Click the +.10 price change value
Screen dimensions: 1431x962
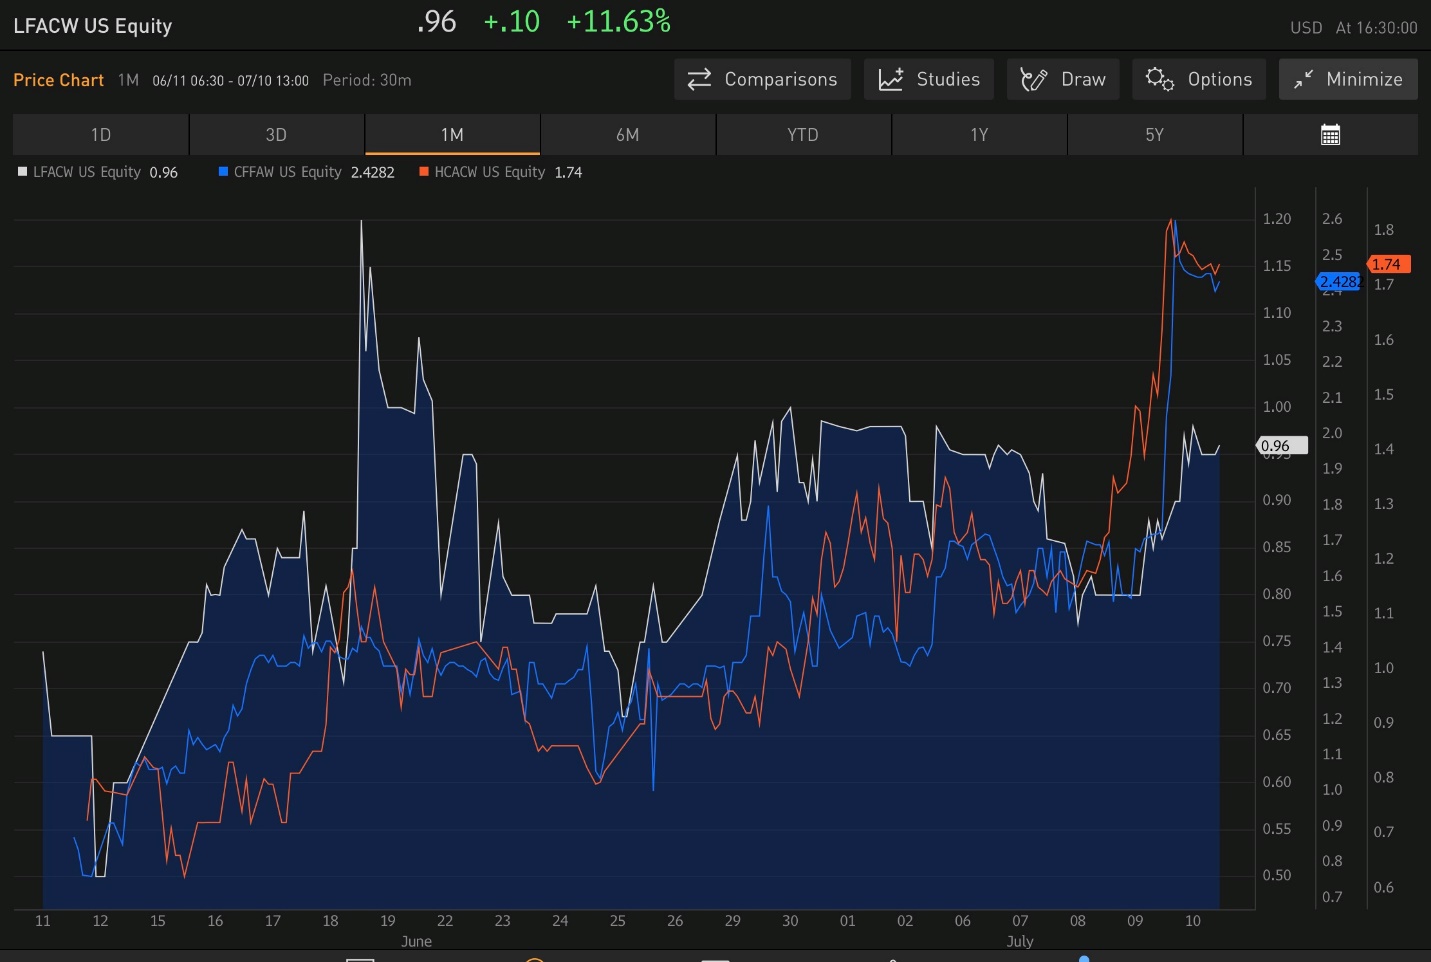(x=512, y=21)
